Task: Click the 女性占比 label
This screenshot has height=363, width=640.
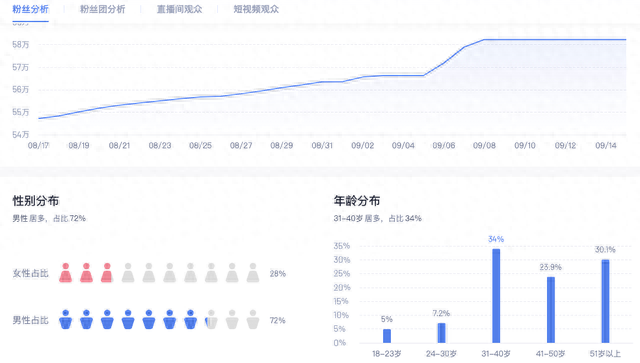Action: point(31,274)
